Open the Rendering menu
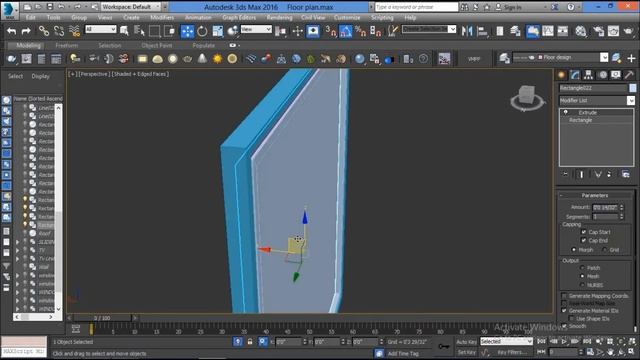The width and height of the screenshot is (640, 360). coord(279,18)
